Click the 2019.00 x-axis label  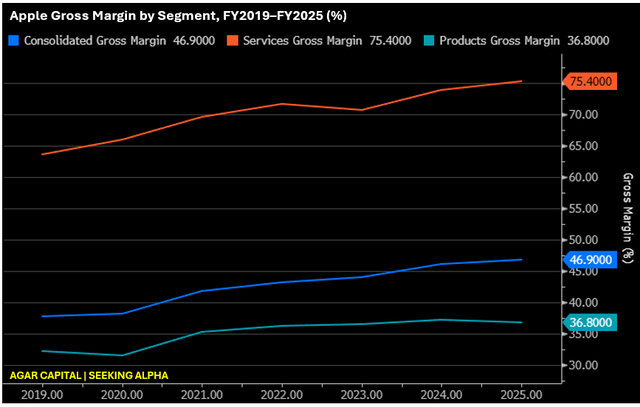(42, 395)
